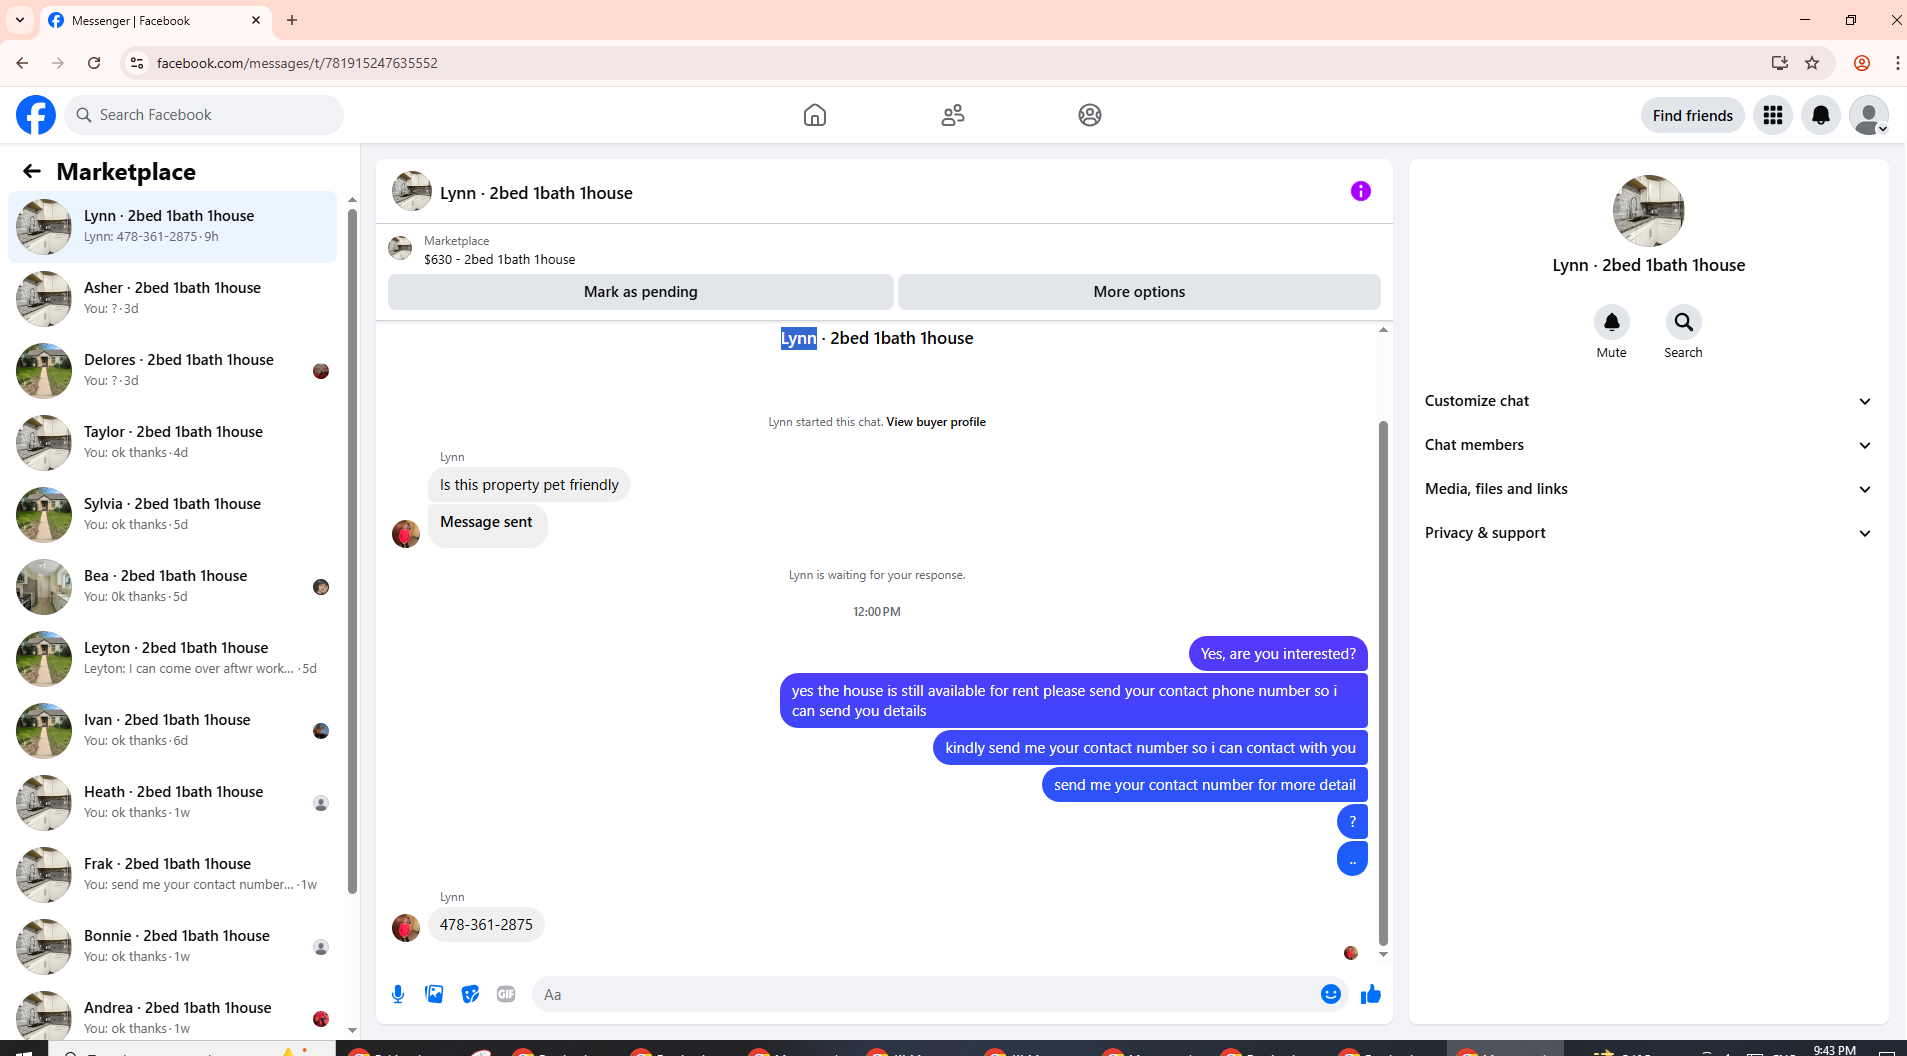Click the Mark as pending button
The width and height of the screenshot is (1907, 1056).
(641, 292)
